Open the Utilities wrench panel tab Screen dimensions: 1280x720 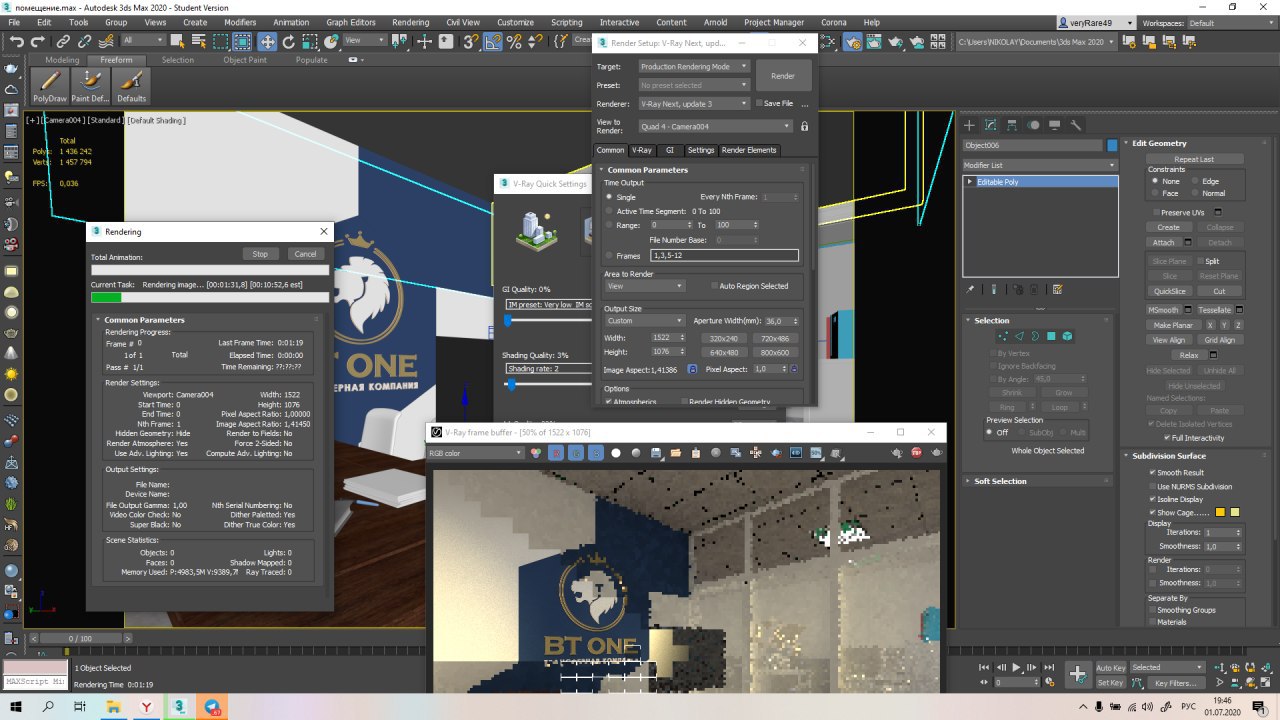pos(1076,125)
